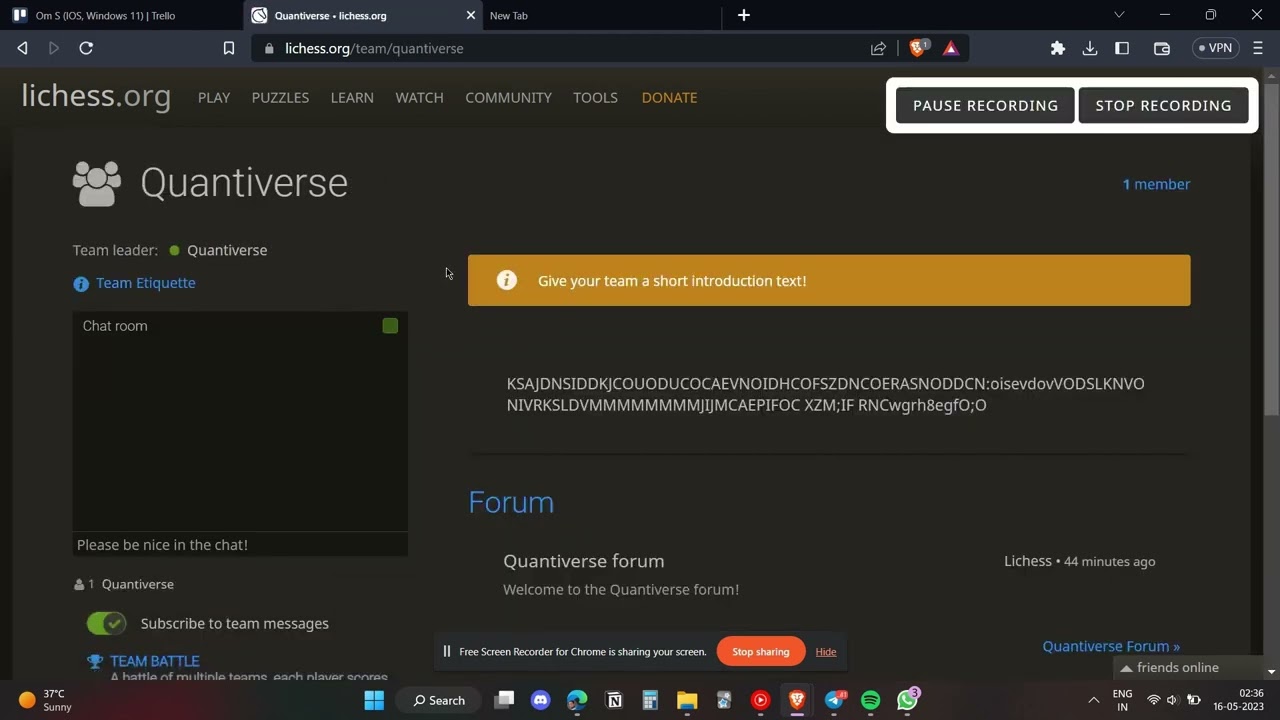Screen dimensions: 1280x720
Task: Go back with the browser back arrow
Action: [22, 48]
